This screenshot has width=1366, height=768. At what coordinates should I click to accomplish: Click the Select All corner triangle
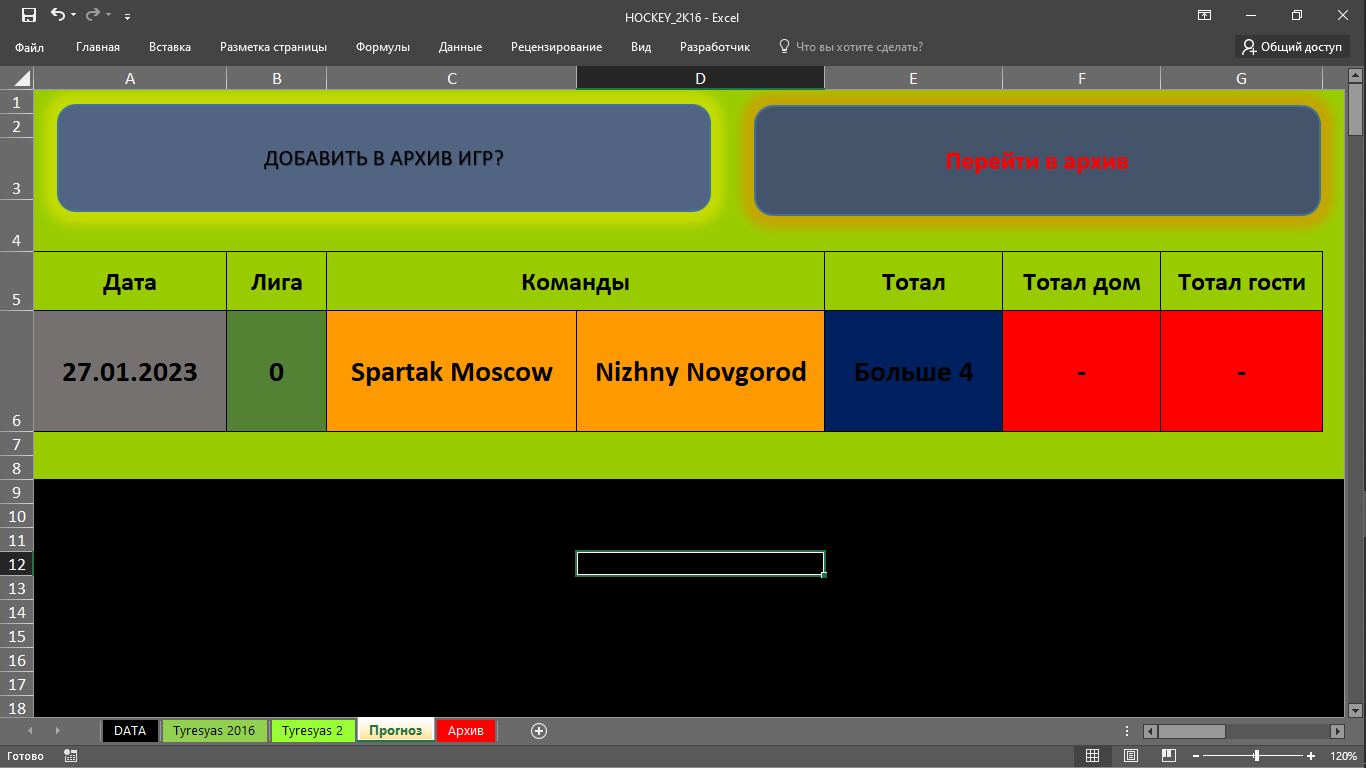tap(17, 78)
